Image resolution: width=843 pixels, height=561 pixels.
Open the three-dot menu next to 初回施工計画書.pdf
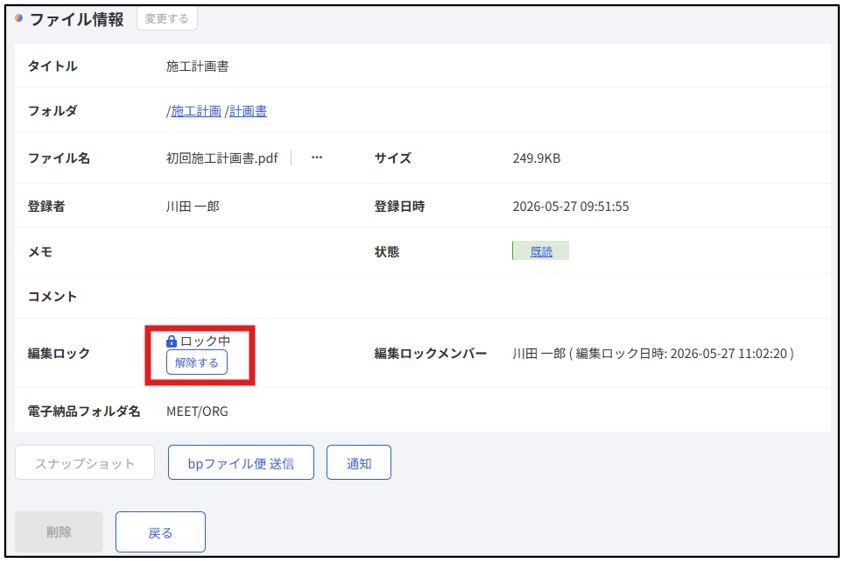(x=317, y=158)
